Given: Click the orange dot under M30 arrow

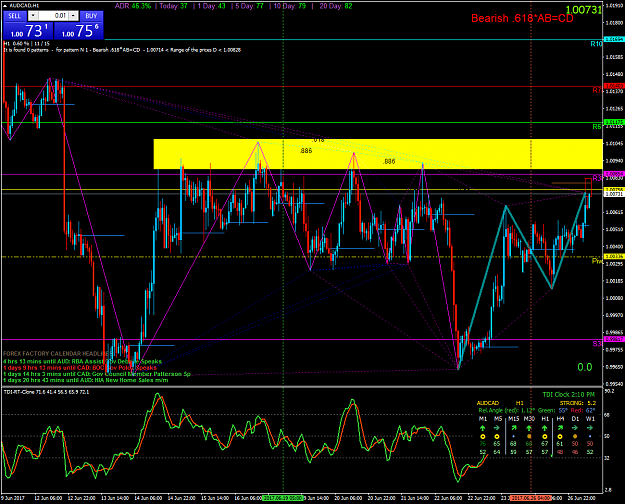Looking at the screenshot, I should (x=529, y=437).
